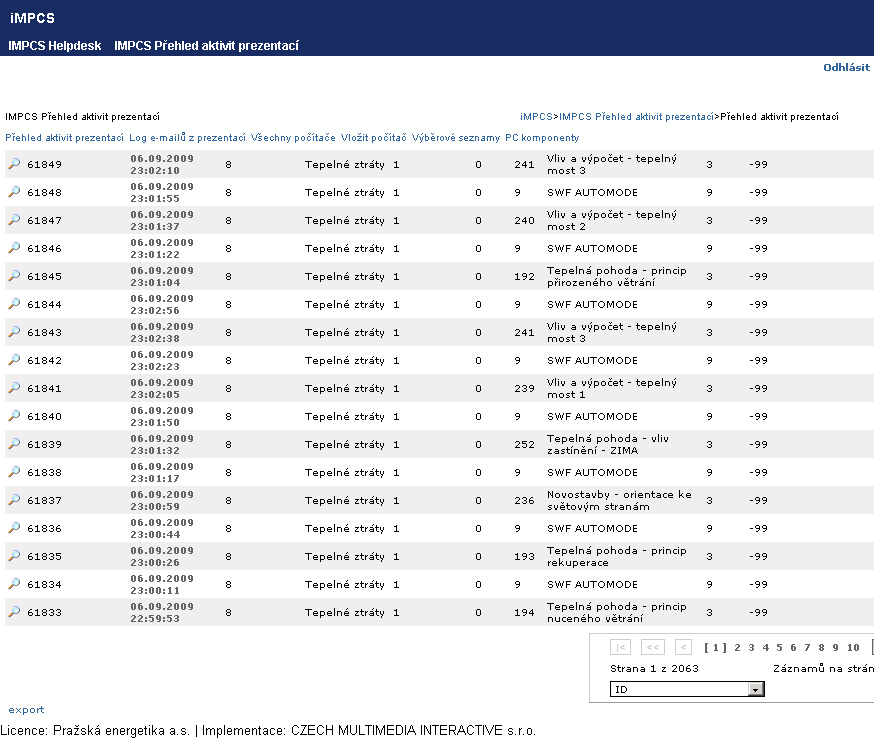Click the value 192 in row 61845
The height and width of the screenshot is (741, 874).
[524, 277]
